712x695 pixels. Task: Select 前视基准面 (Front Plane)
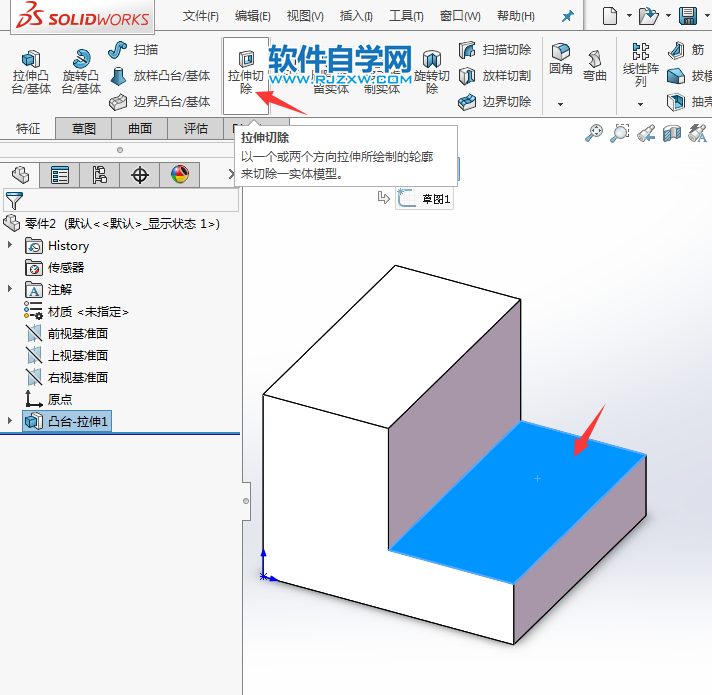(67, 334)
